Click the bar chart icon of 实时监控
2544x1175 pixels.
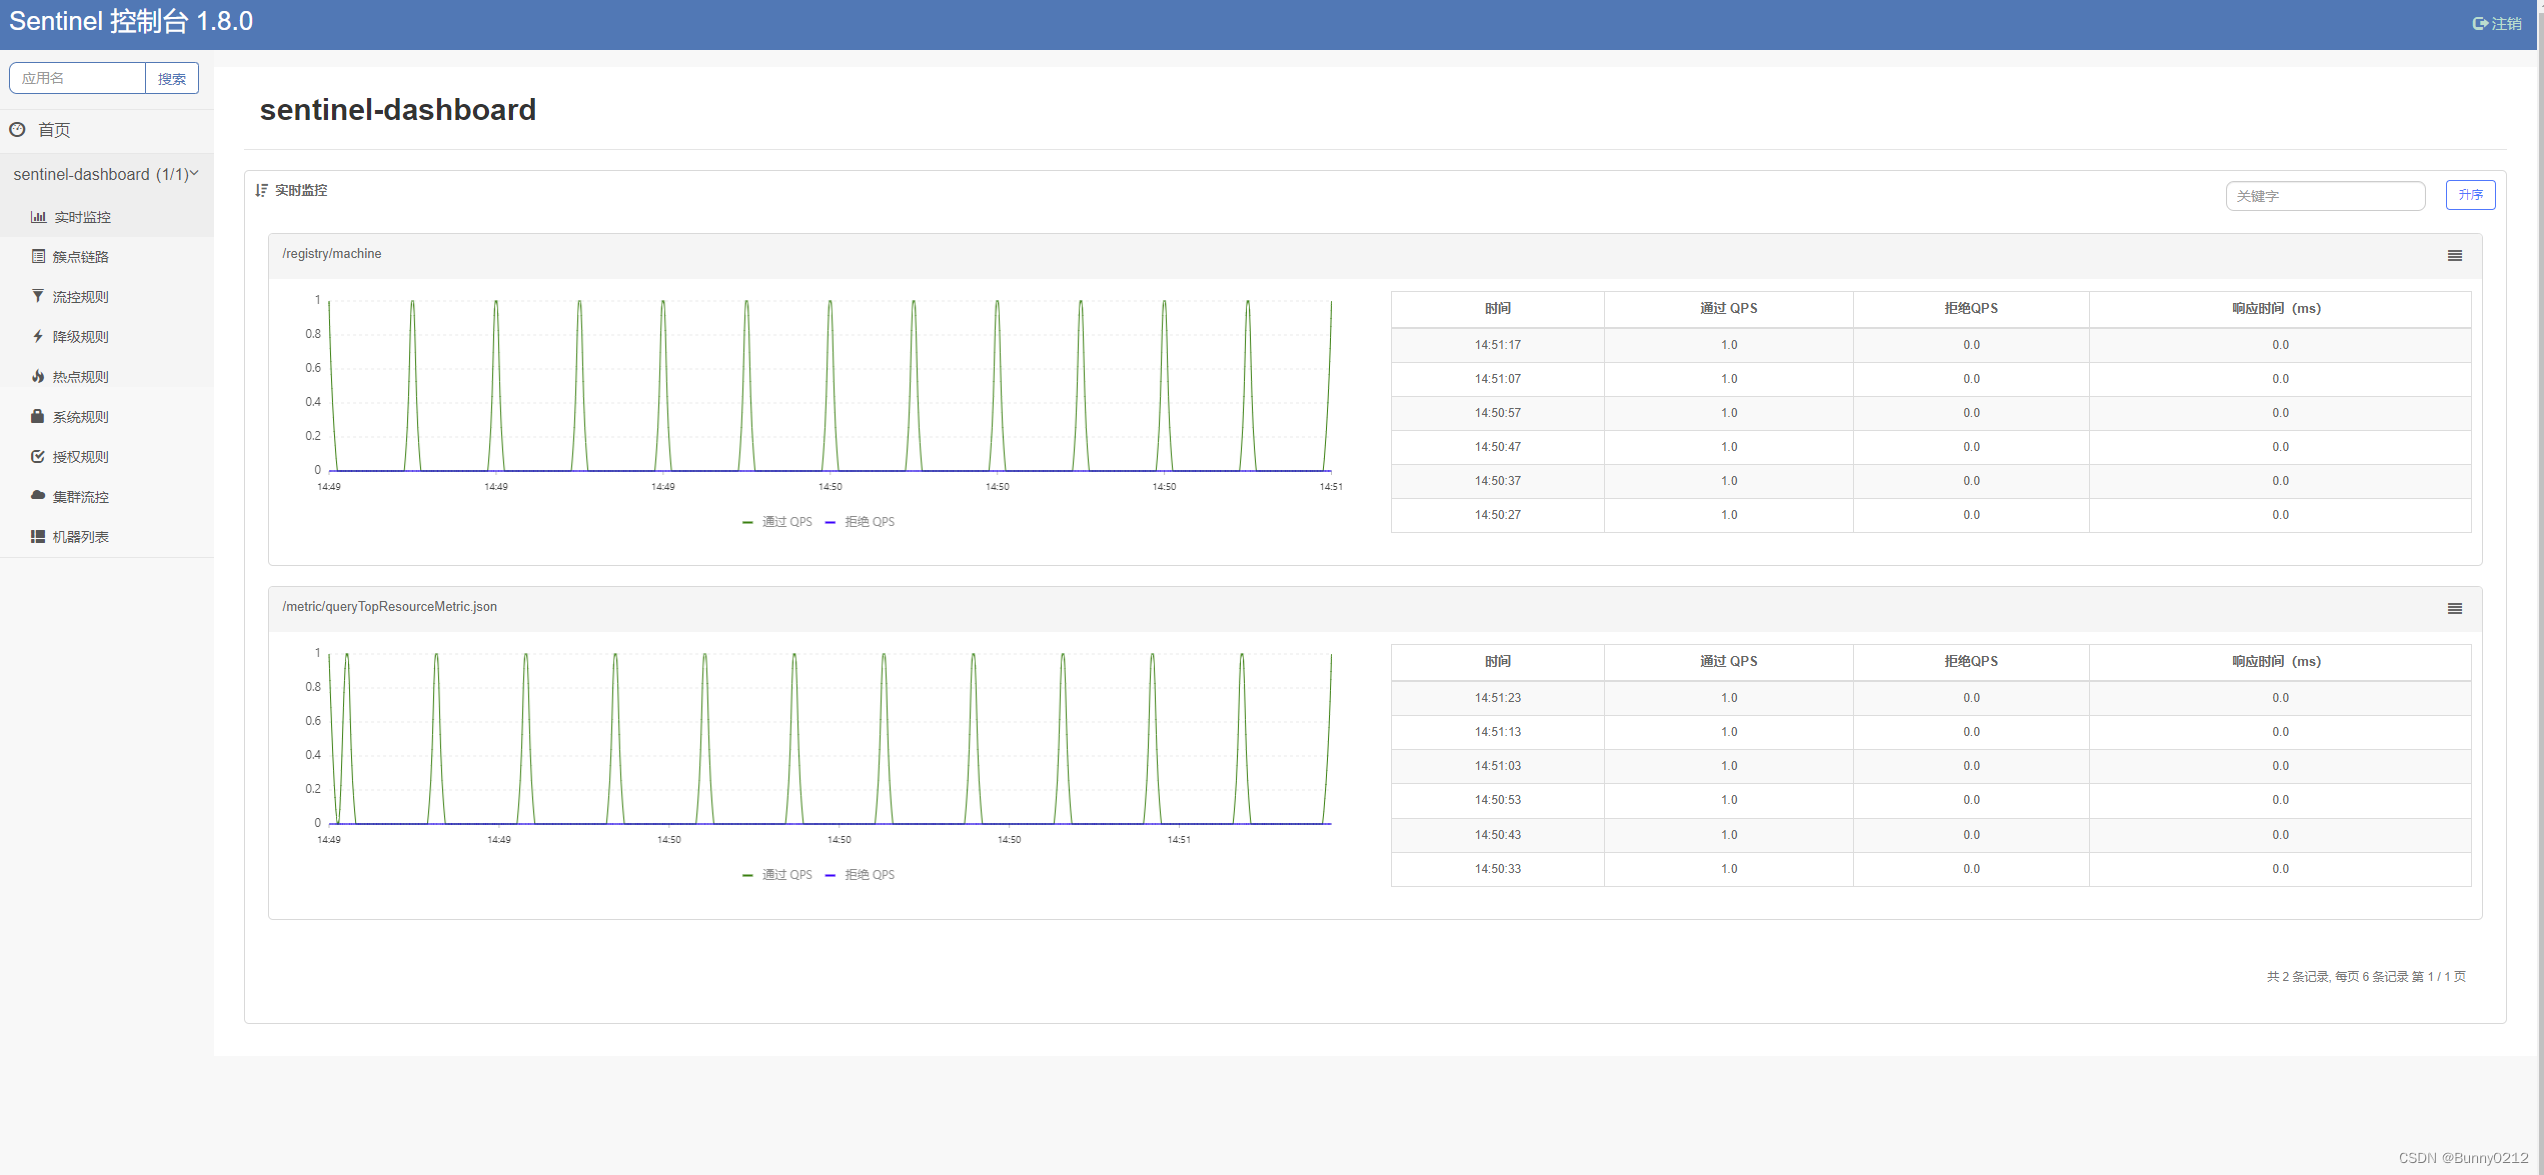point(38,217)
